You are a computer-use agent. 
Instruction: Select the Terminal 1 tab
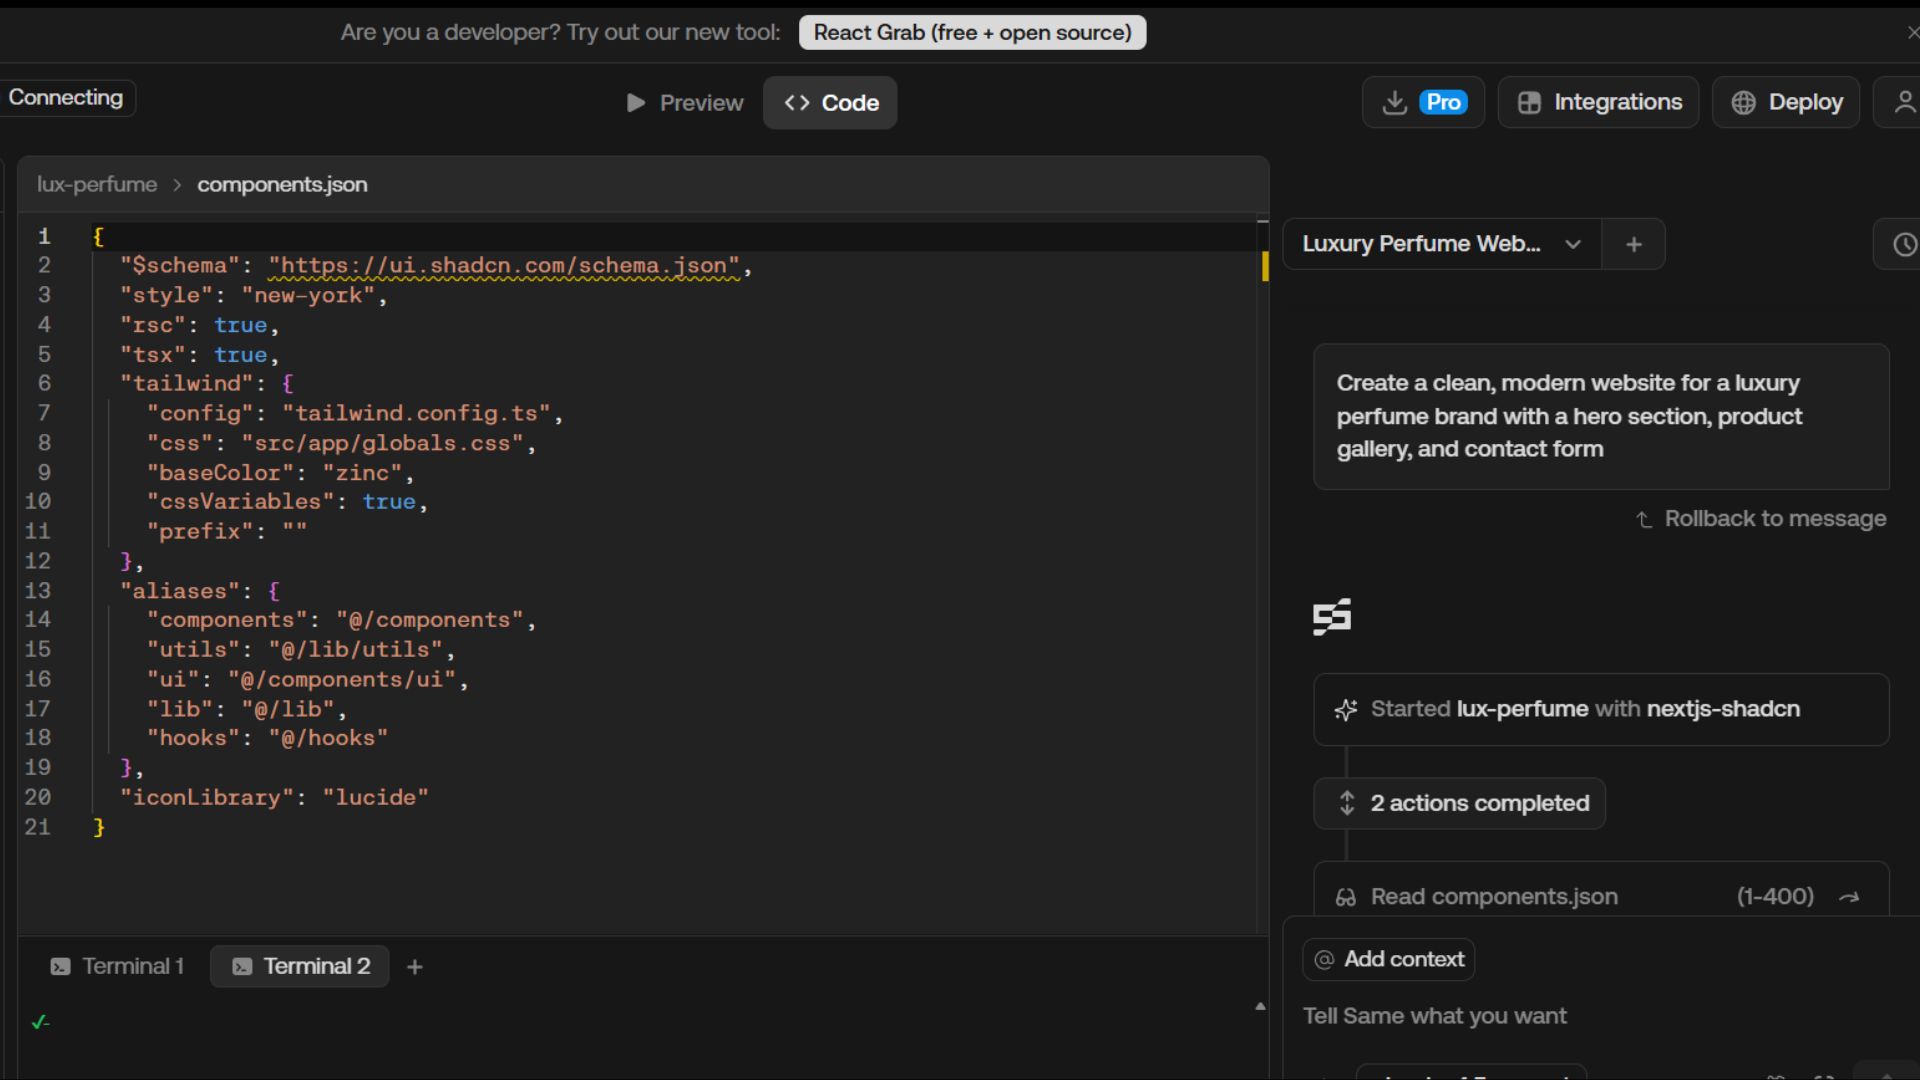point(117,967)
